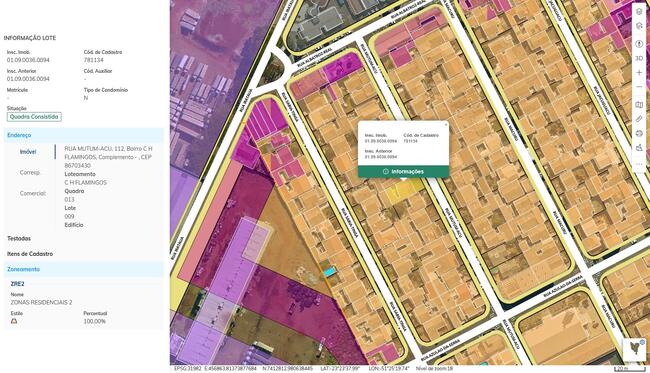The height and width of the screenshot is (373, 650).
Task: Click the ZRE2 zoning code
Action: (17, 284)
